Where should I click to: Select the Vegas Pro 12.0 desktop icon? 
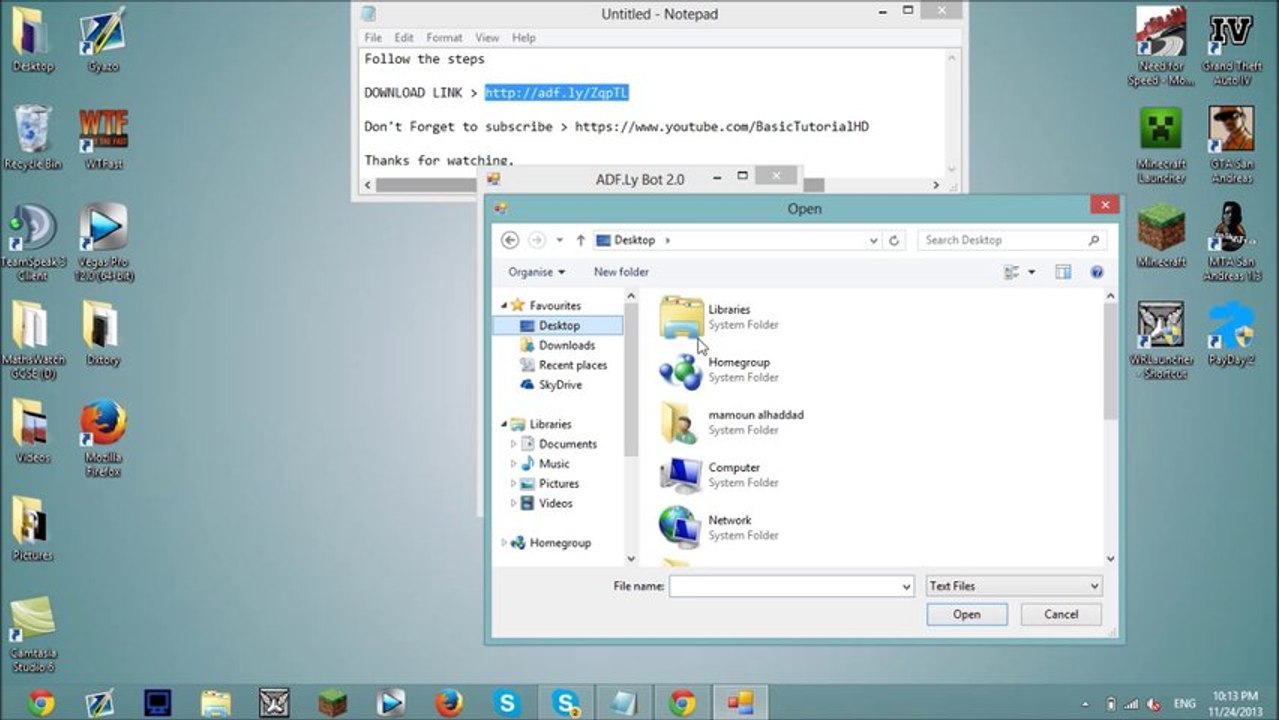point(102,242)
